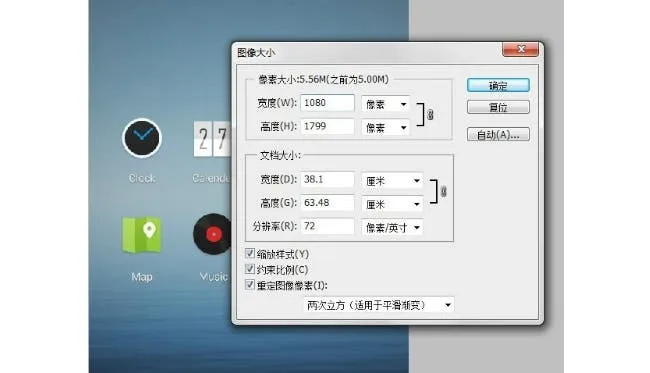Click the Calendar app icon

coord(211,138)
